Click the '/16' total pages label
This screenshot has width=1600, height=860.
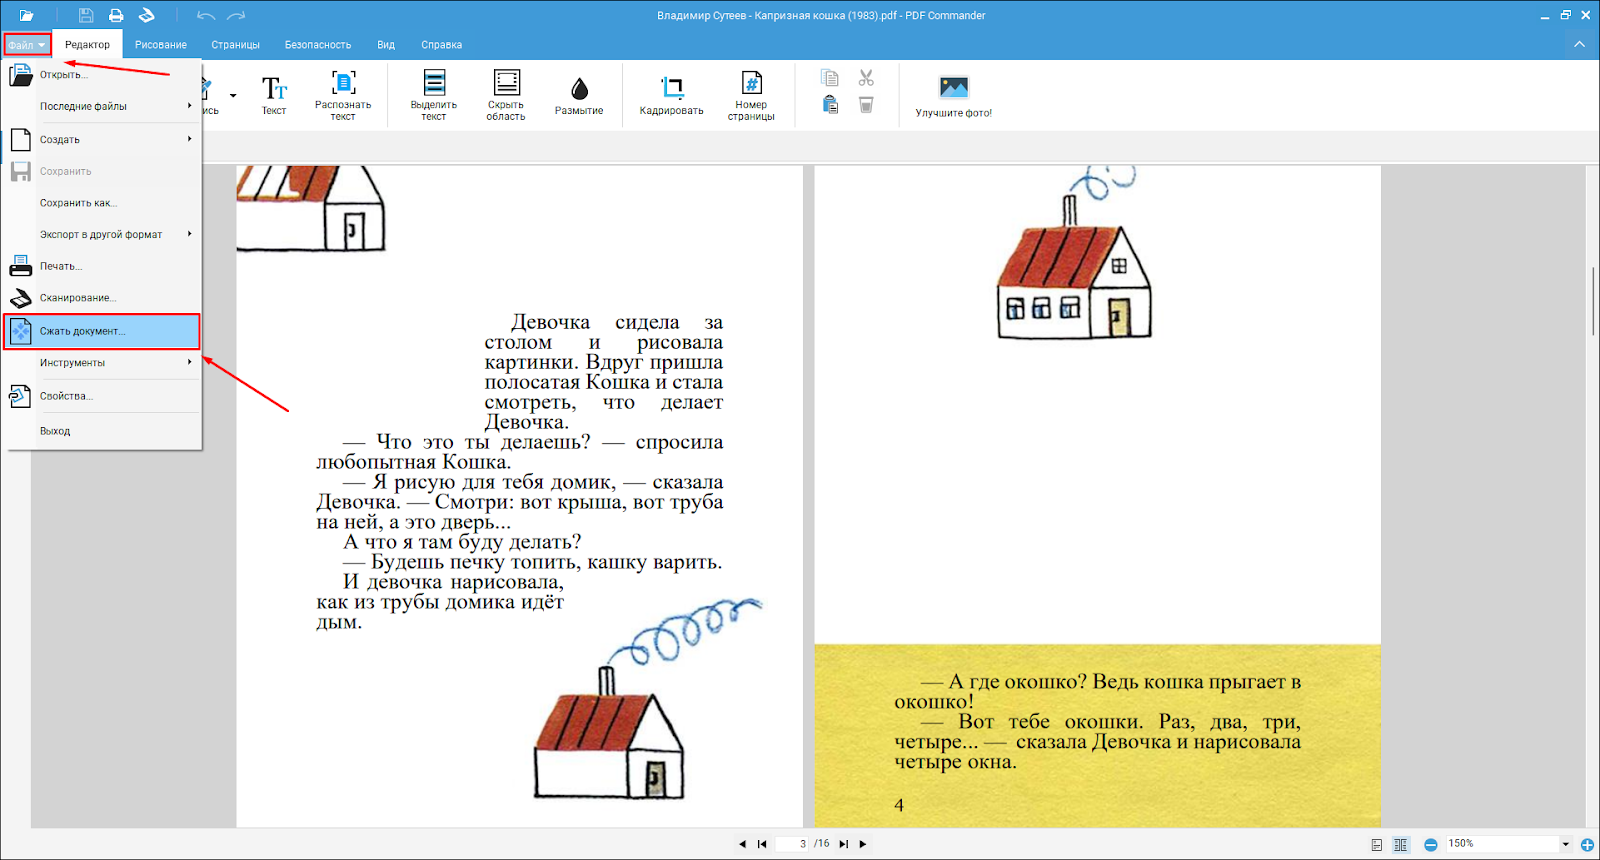[x=822, y=844]
